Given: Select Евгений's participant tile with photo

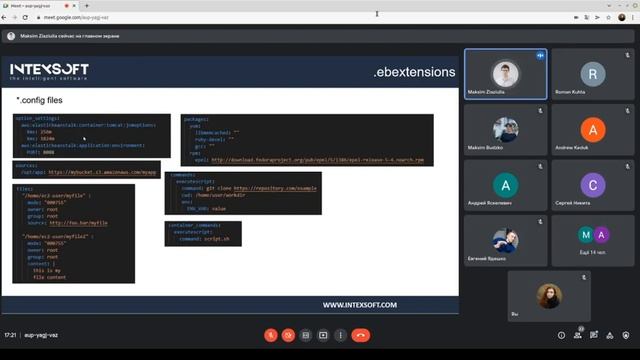Looking at the screenshot, I should click(x=505, y=241).
